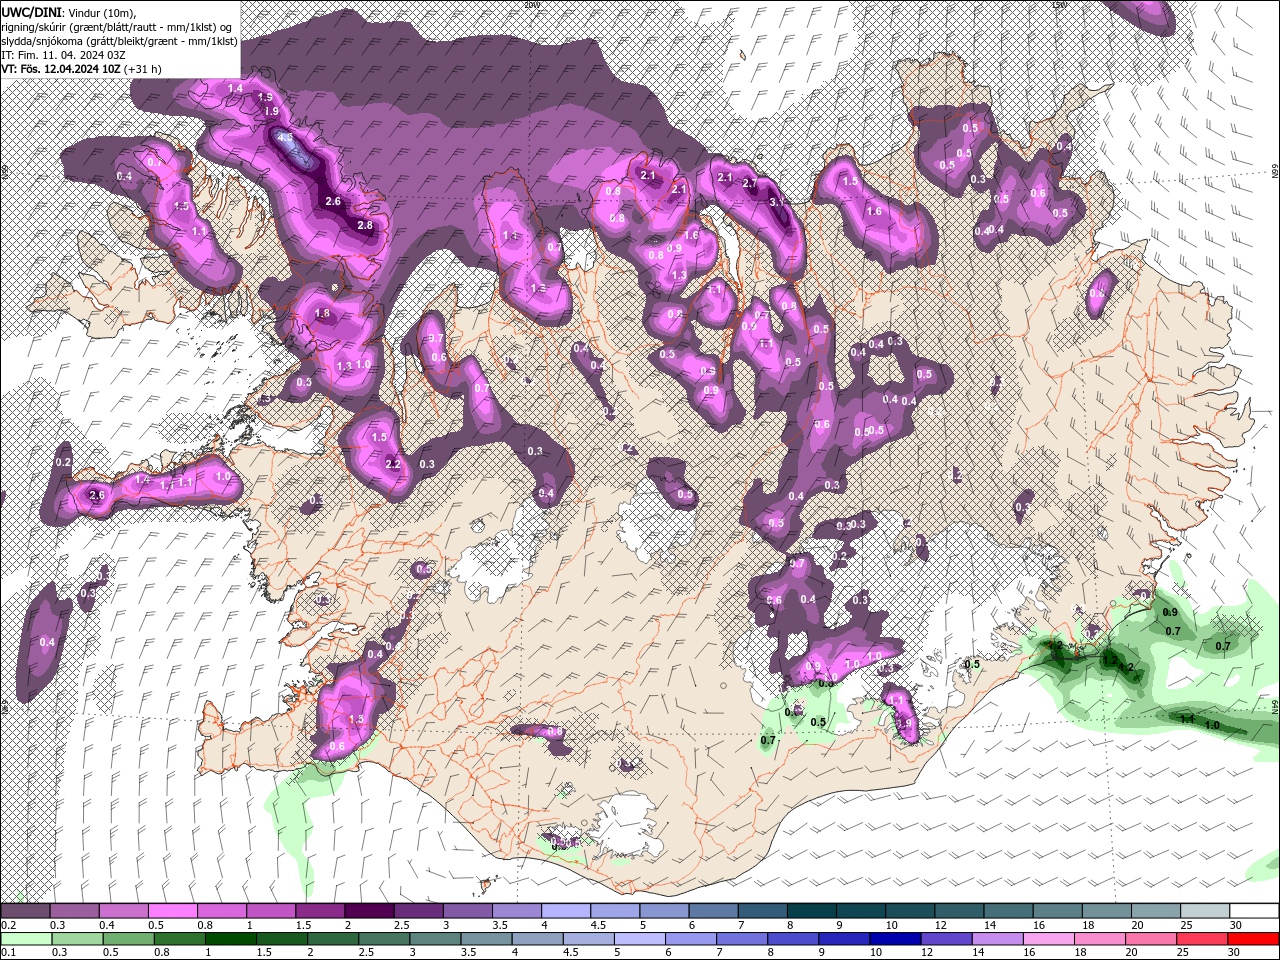Click the "0.2" label under the top legend row
The height and width of the screenshot is (960, 1280).
pos(9,925)
